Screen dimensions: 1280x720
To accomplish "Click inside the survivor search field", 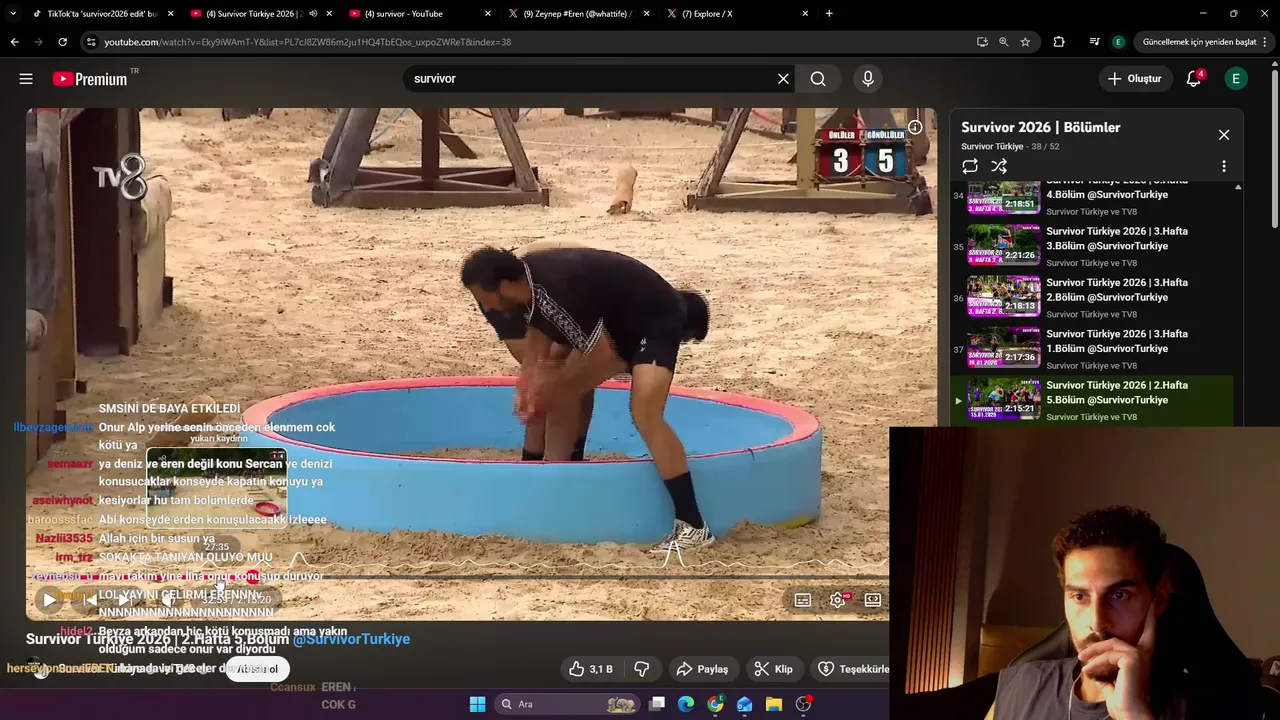I will [x=590, y=79].
